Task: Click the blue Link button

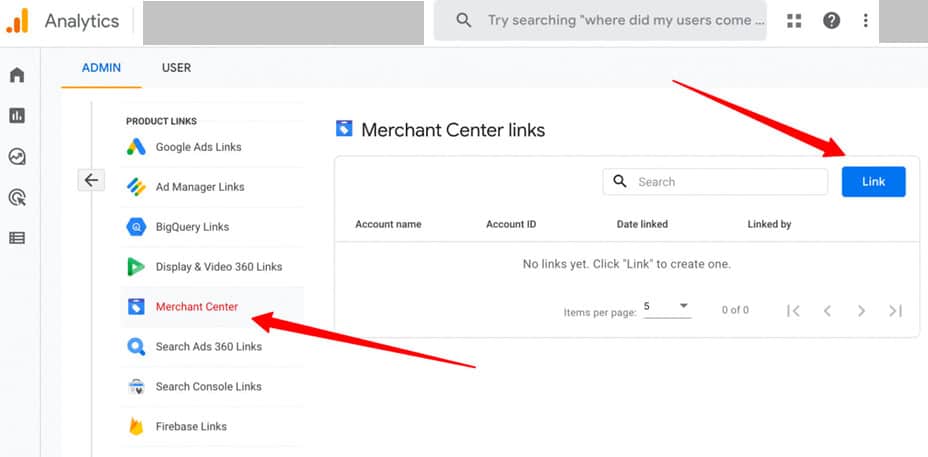Action: click(x=874, y=182)
